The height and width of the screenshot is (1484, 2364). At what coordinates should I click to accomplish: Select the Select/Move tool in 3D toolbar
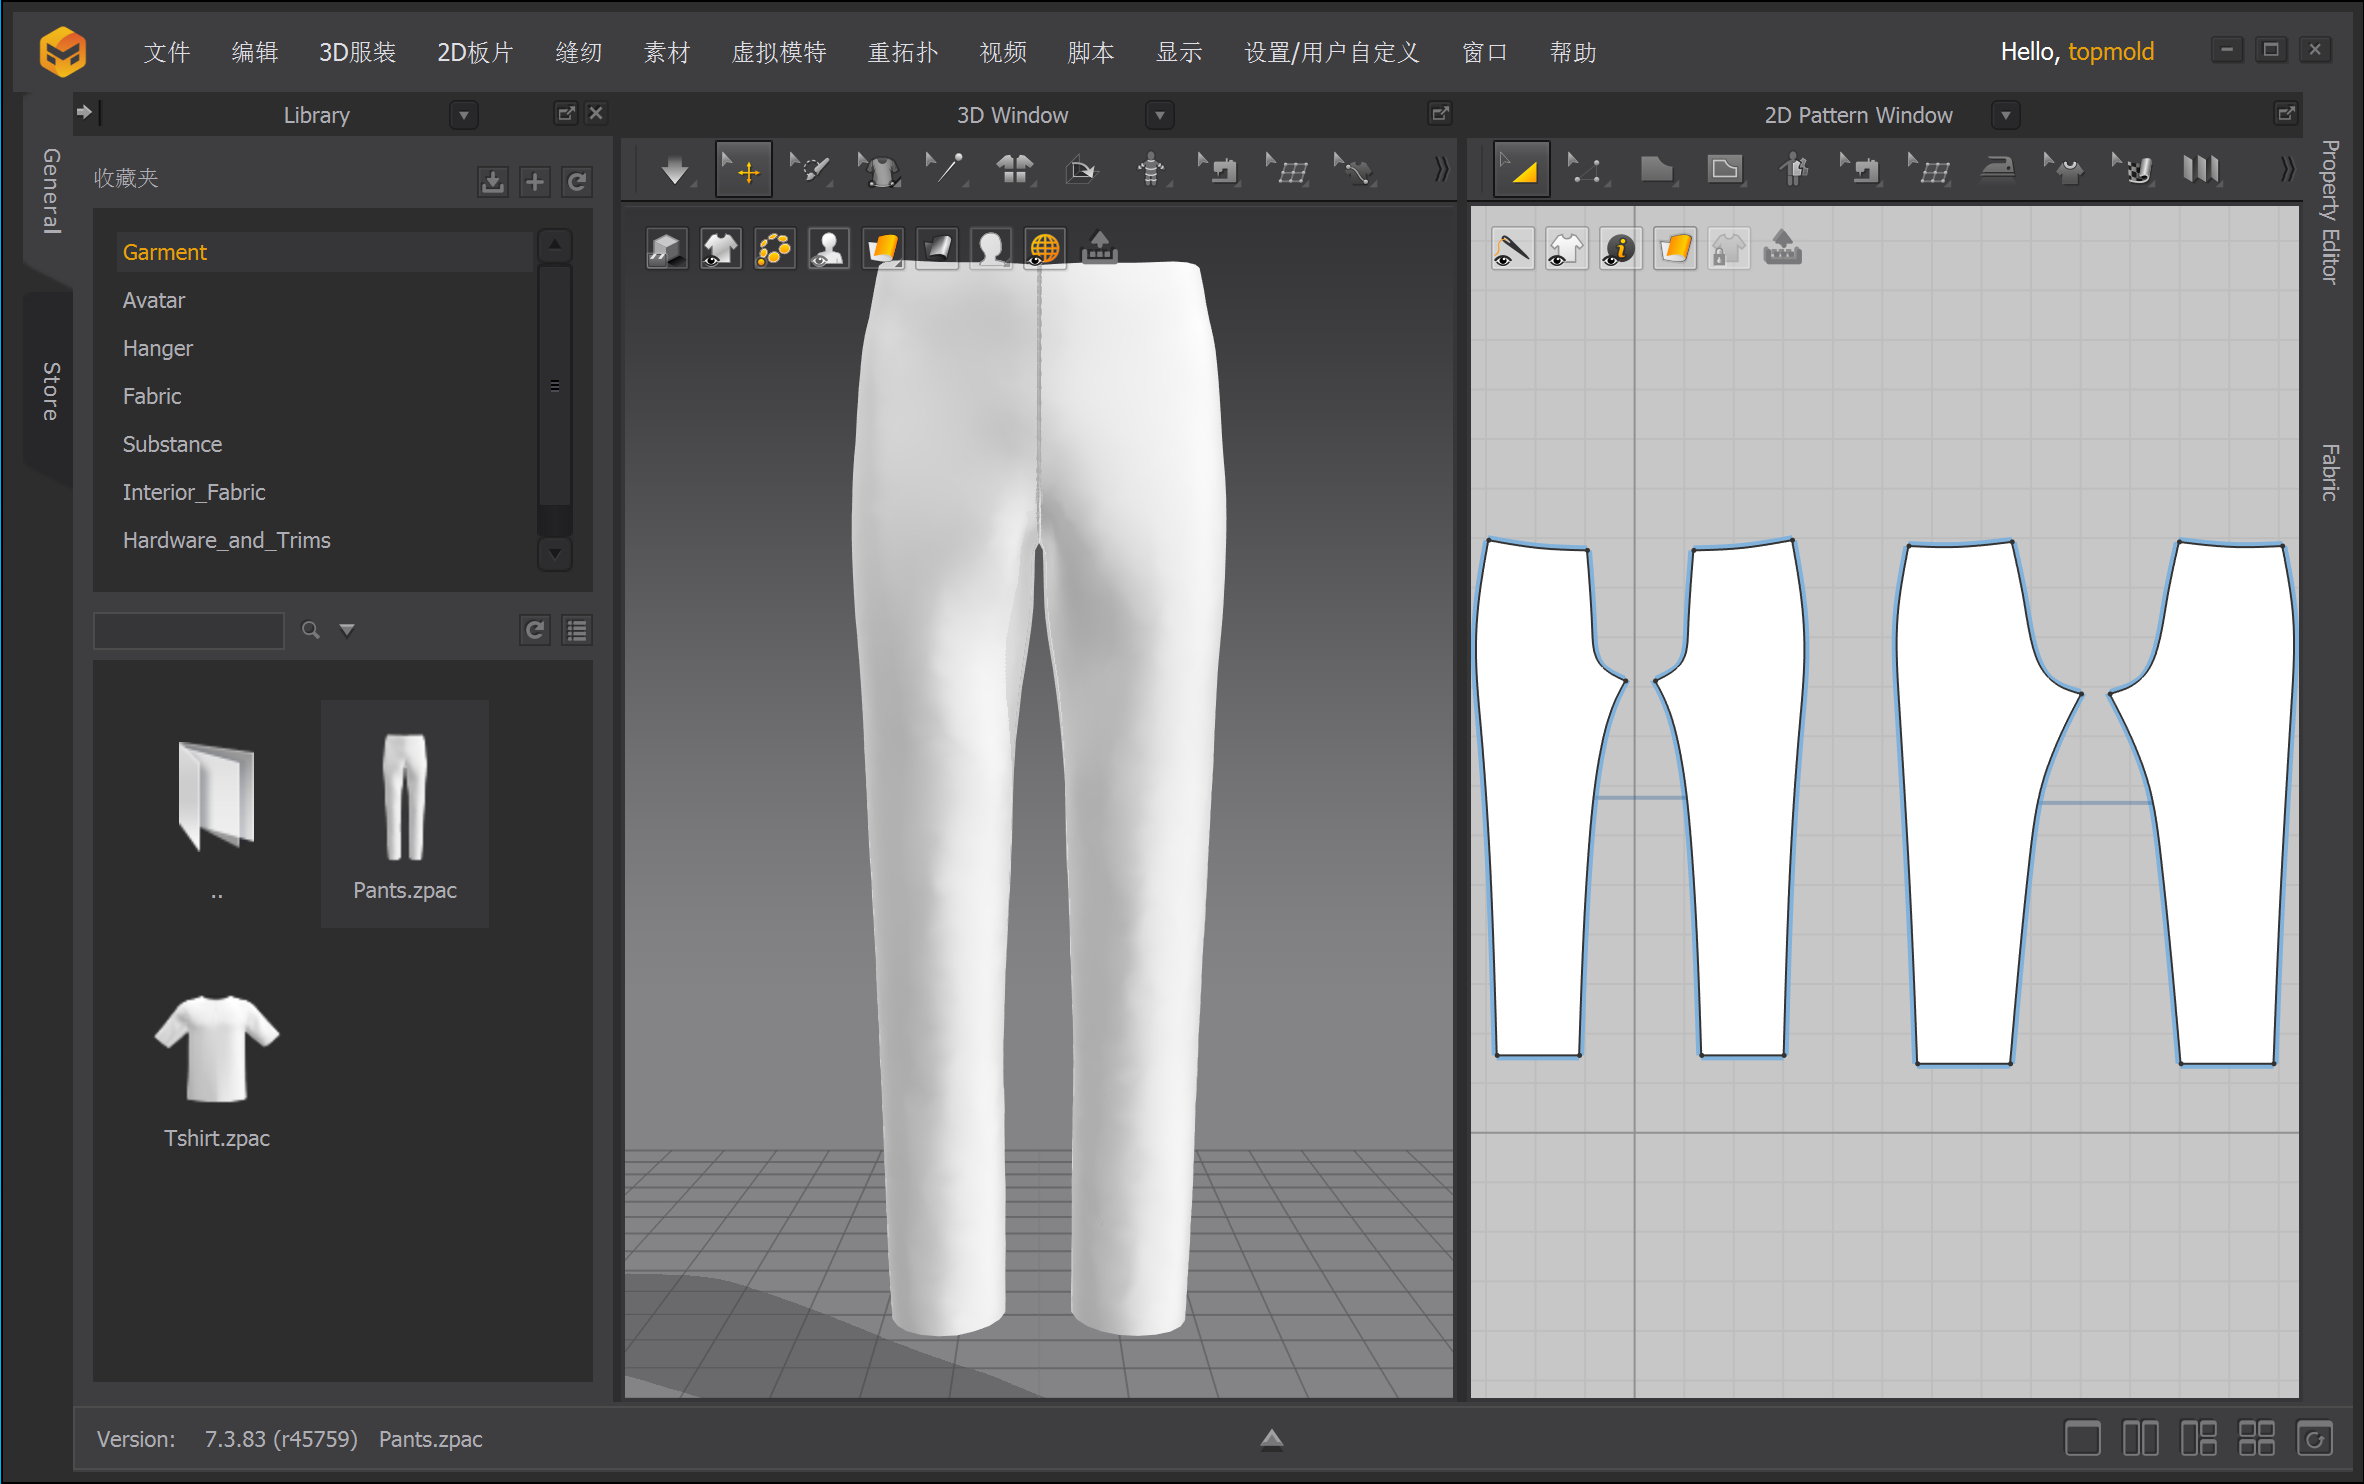coord(743,170)
